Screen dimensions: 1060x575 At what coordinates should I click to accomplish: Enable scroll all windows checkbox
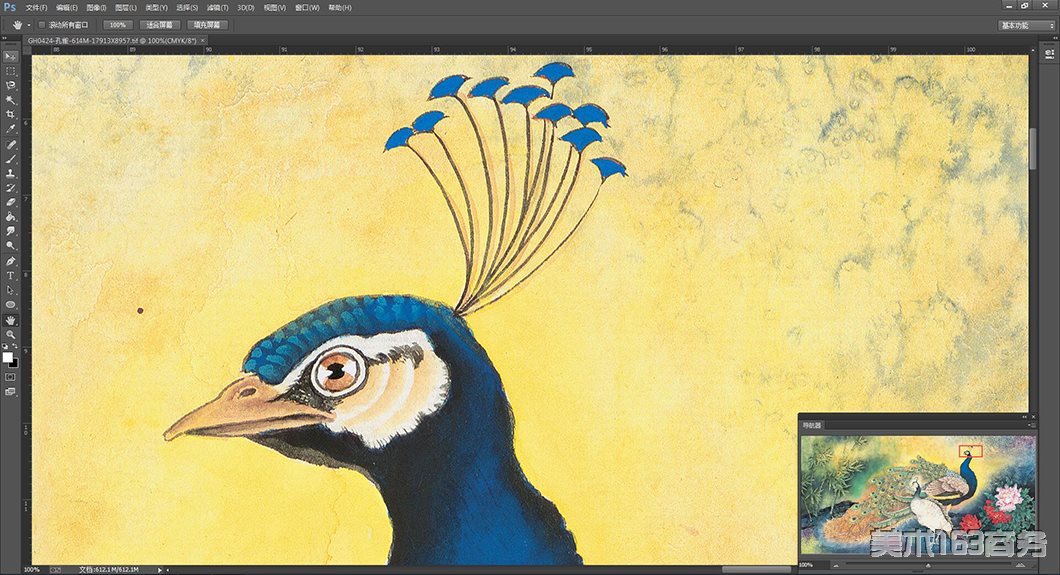[41, 25]
